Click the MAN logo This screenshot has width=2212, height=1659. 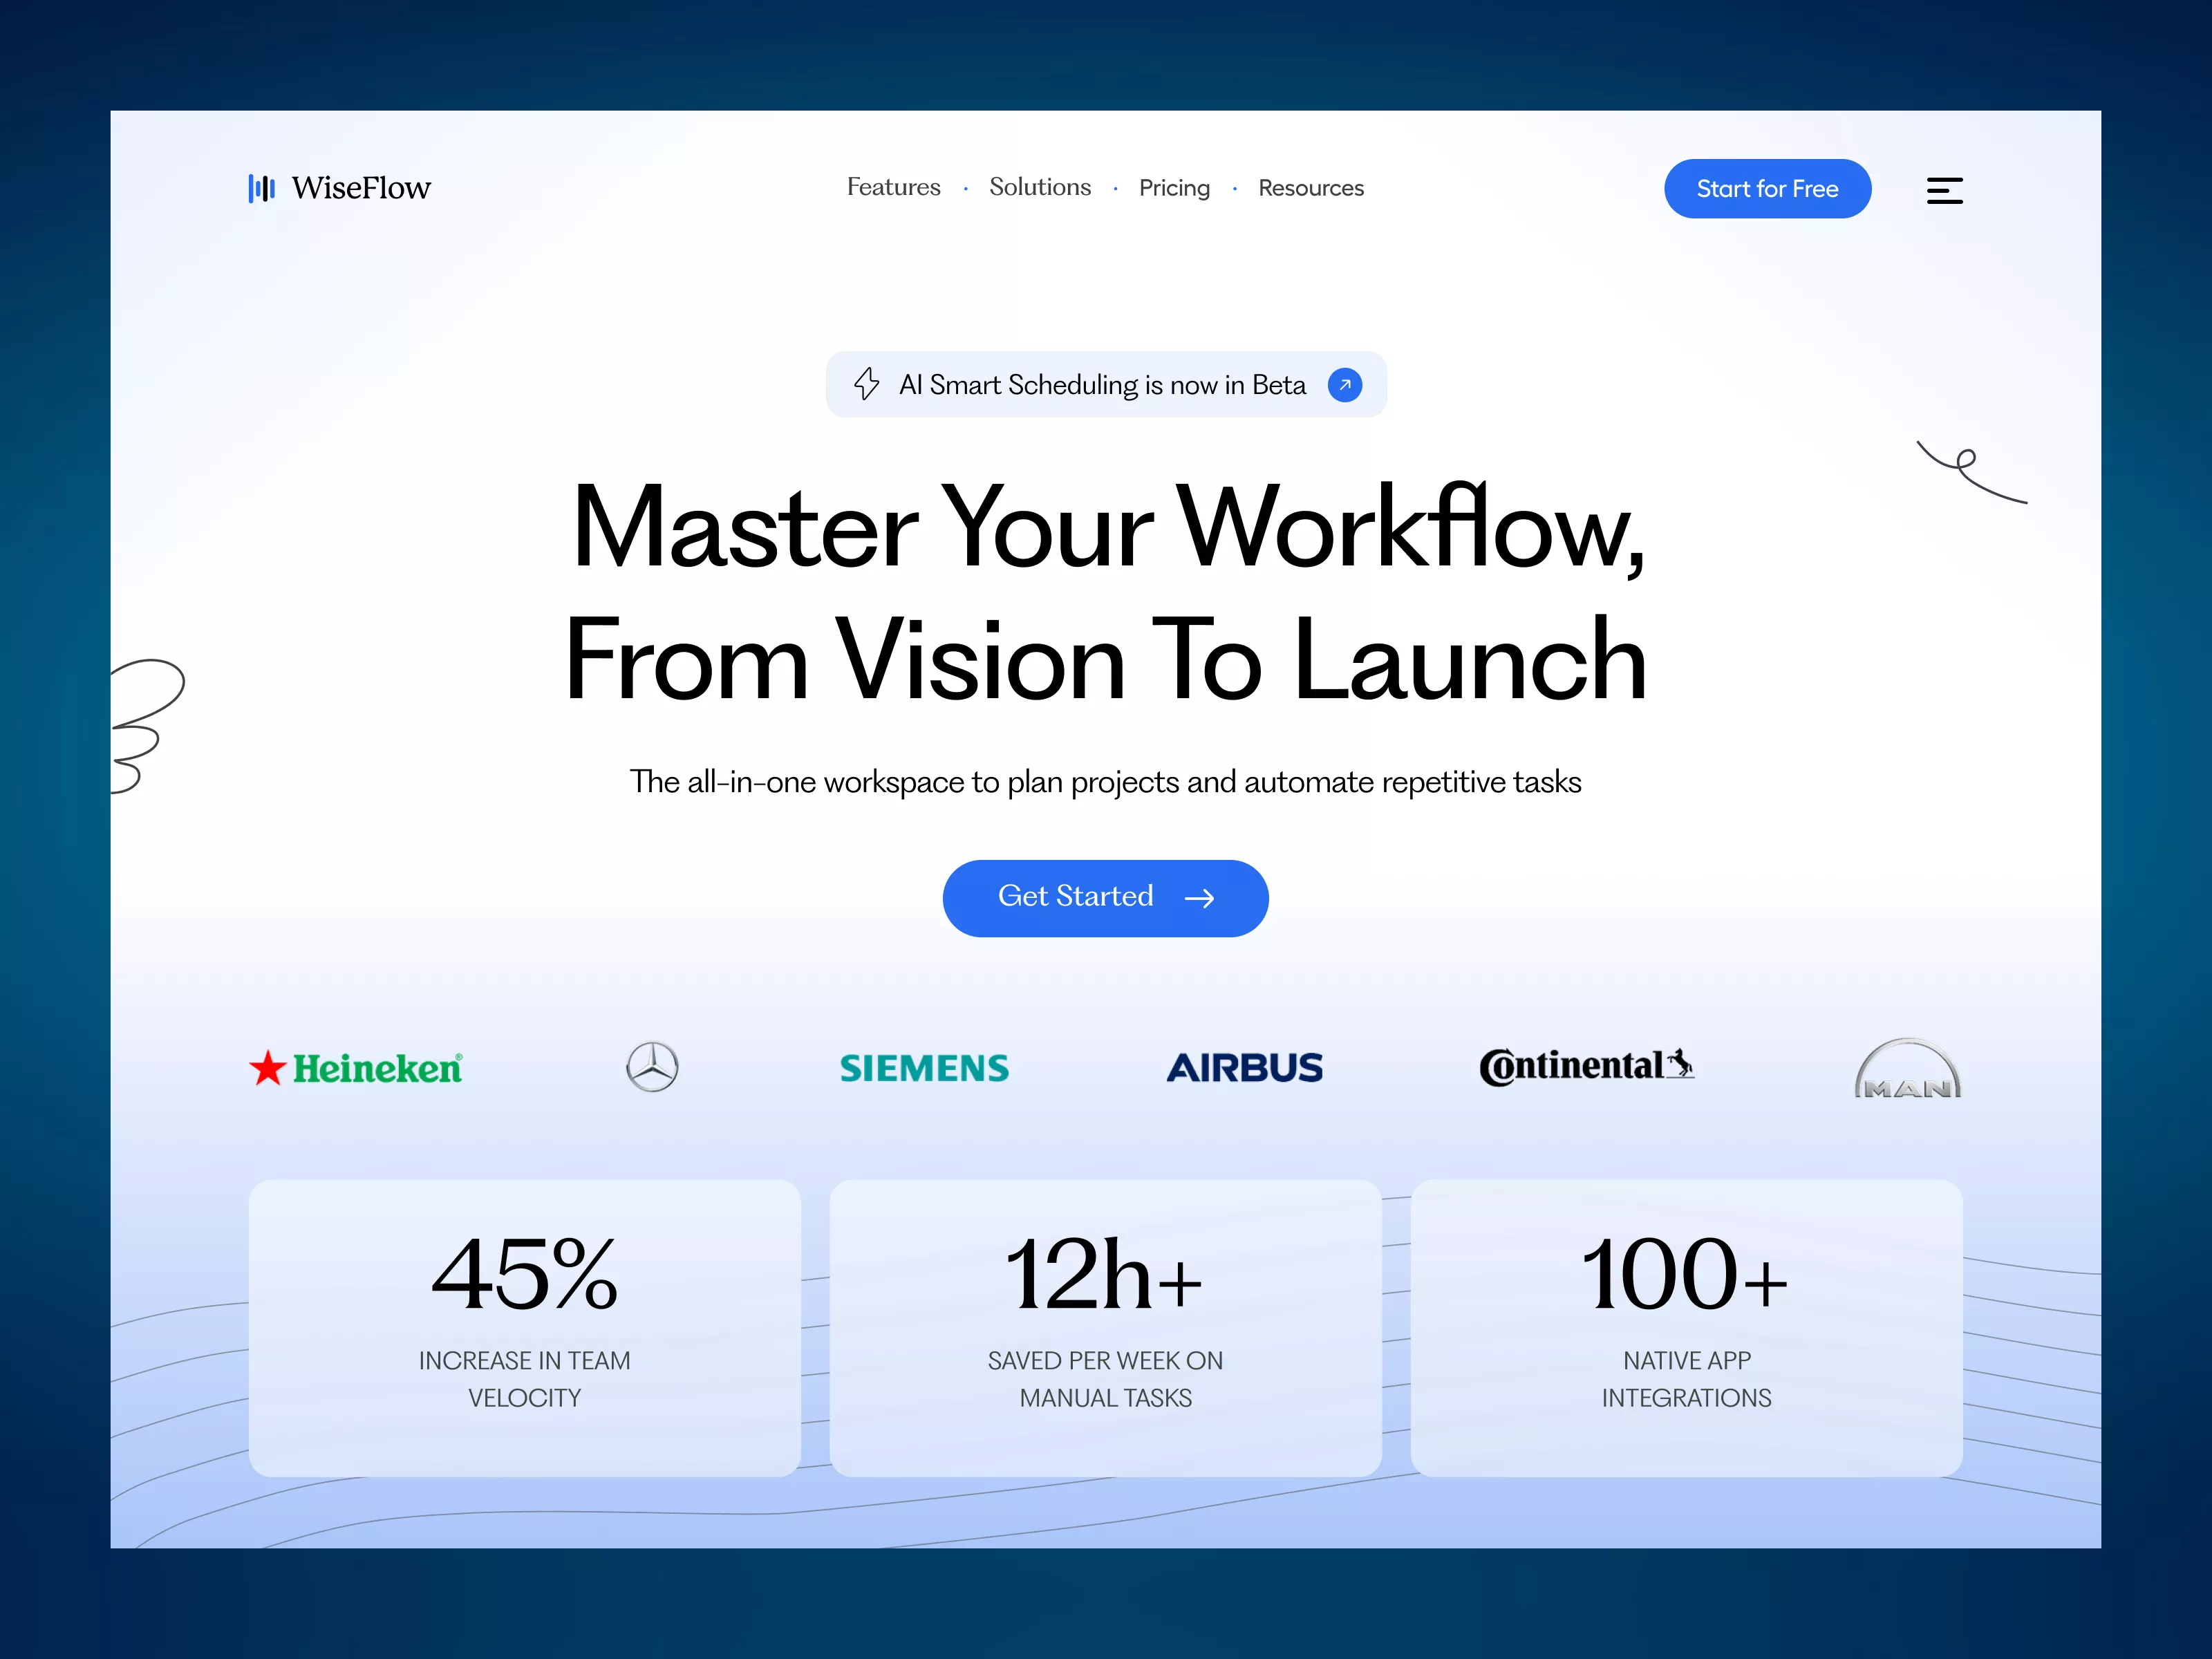(x=1907, y=1070)
